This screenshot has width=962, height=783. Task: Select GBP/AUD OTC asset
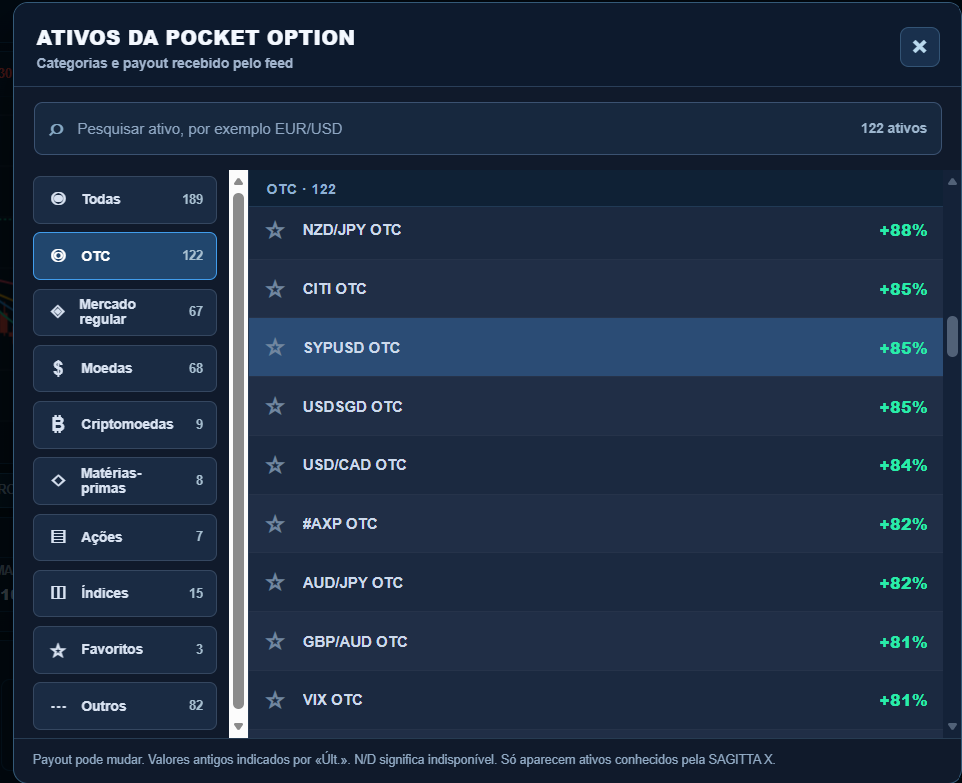point(595,641)
